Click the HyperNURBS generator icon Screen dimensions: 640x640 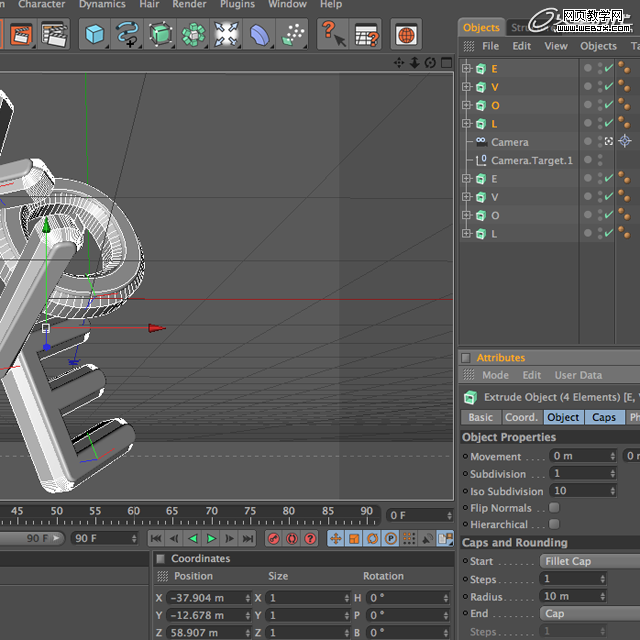point(160,34)
